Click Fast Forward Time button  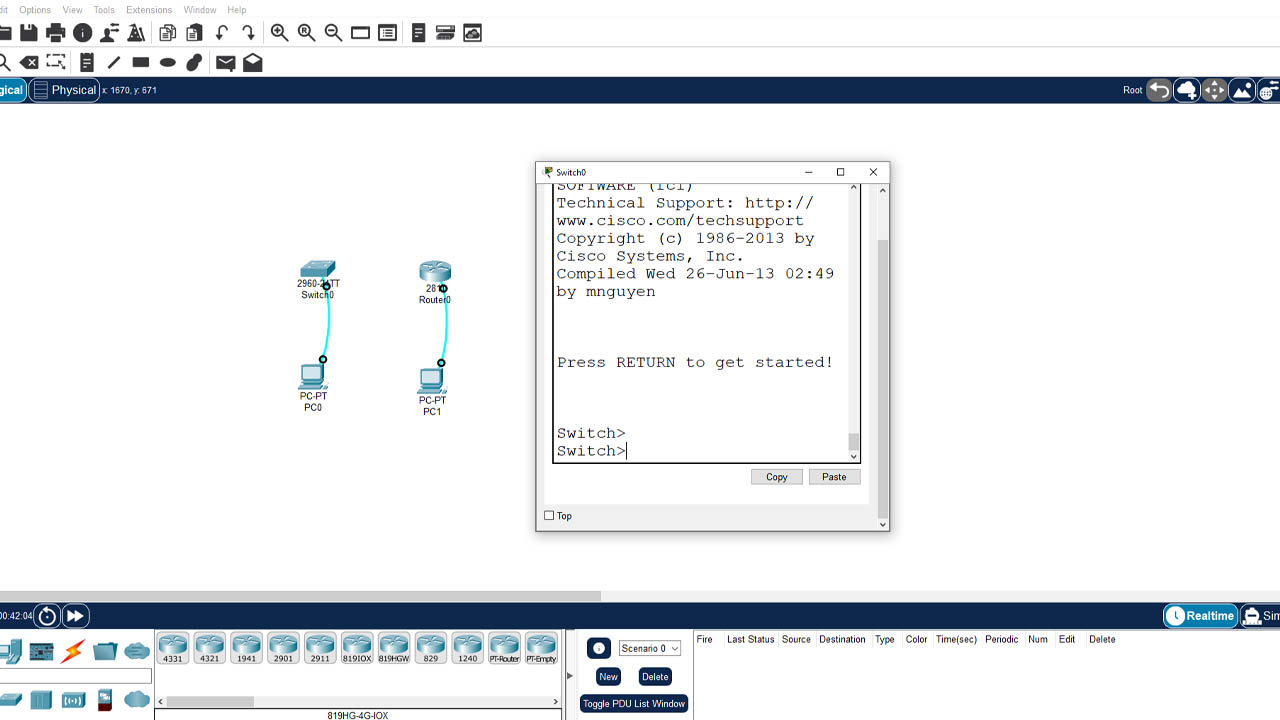pyautogui.click(x=75, y=616)
